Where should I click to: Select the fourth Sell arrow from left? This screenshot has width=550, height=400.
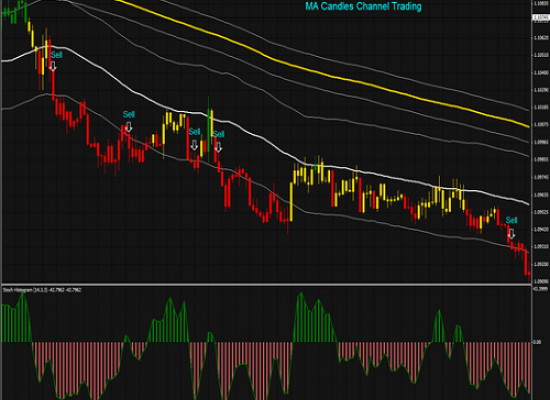218,147
